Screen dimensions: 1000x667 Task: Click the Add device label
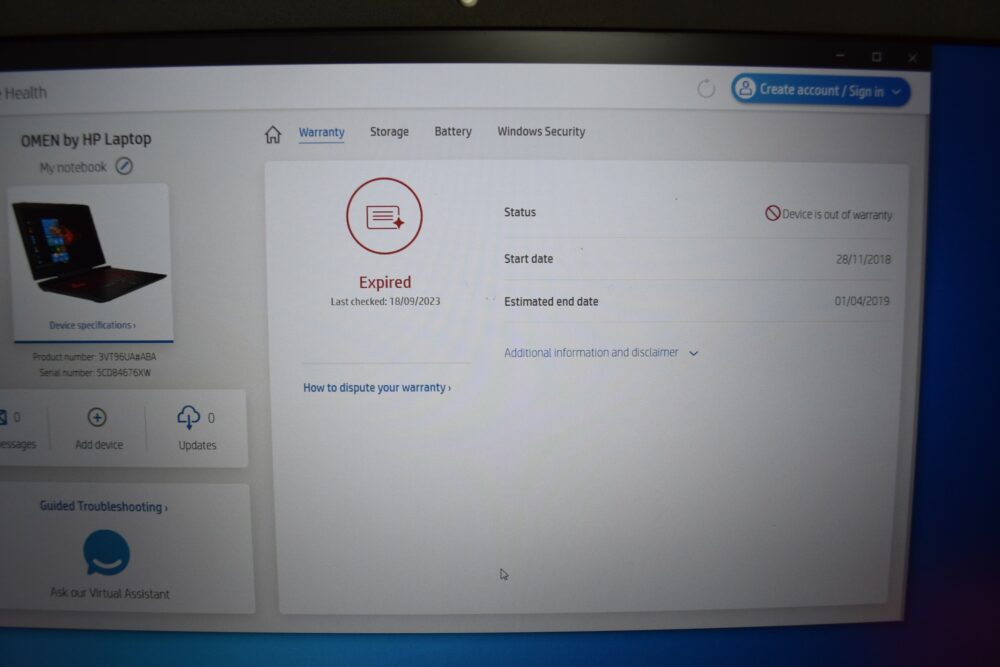[x=99, y=444]
